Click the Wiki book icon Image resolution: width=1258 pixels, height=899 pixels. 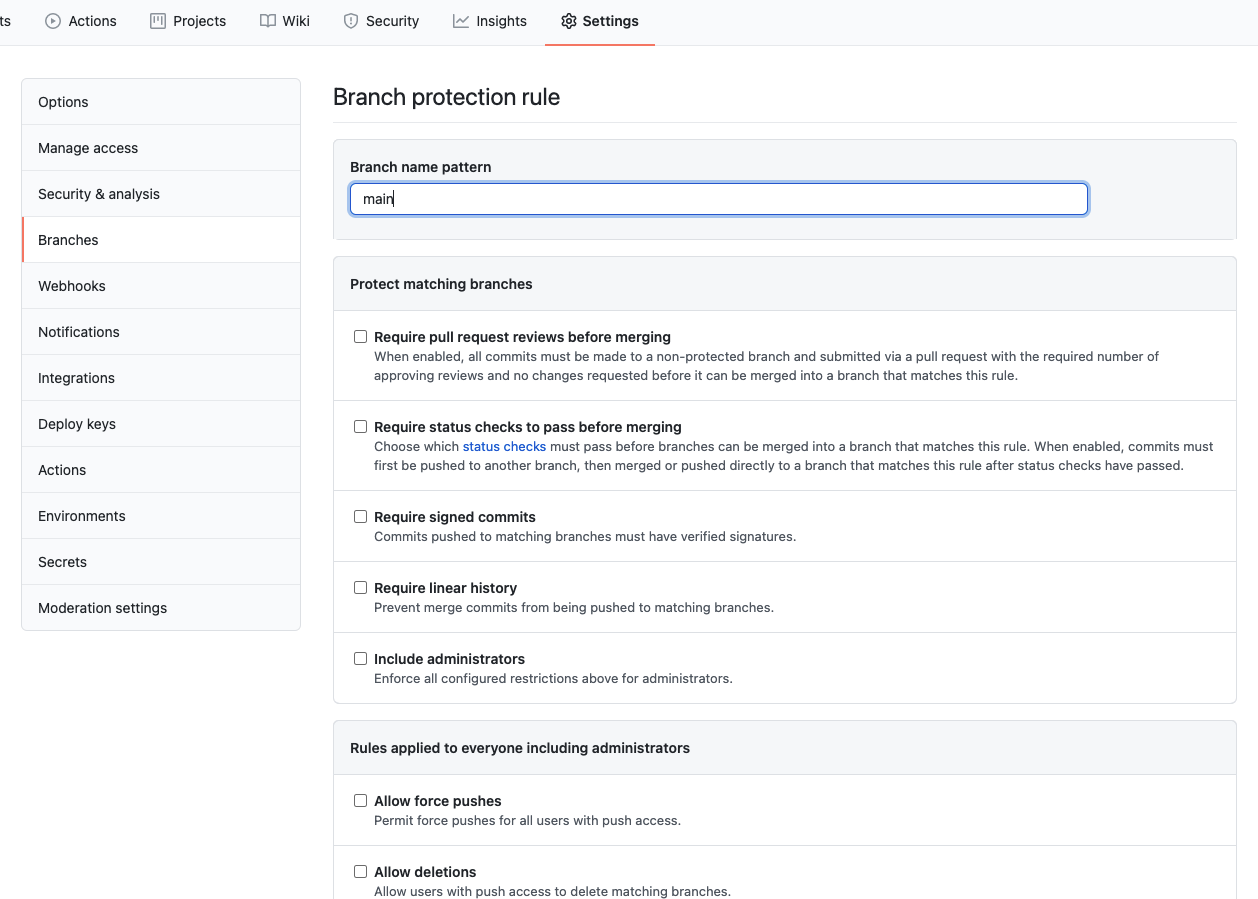coord(267,21)
